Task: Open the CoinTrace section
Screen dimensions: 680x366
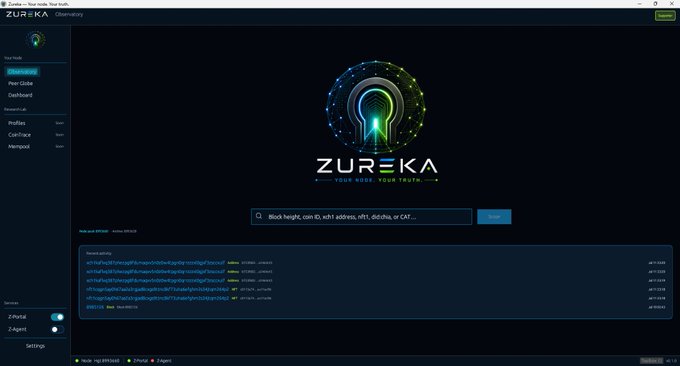Action: click(20, 135)
